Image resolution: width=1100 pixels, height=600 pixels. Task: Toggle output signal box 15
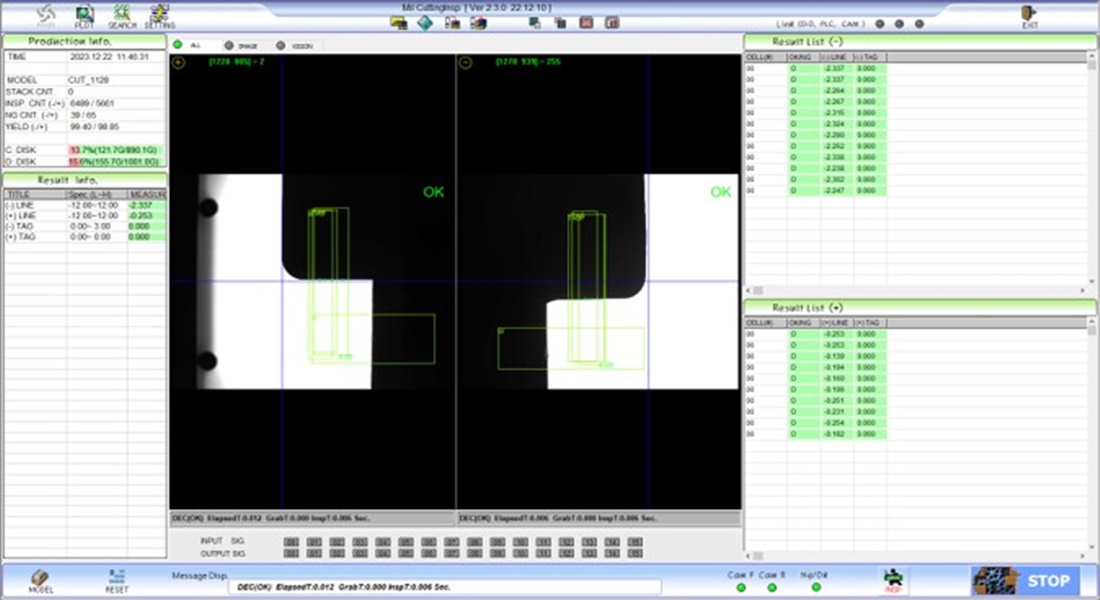(x=637, y=553)
